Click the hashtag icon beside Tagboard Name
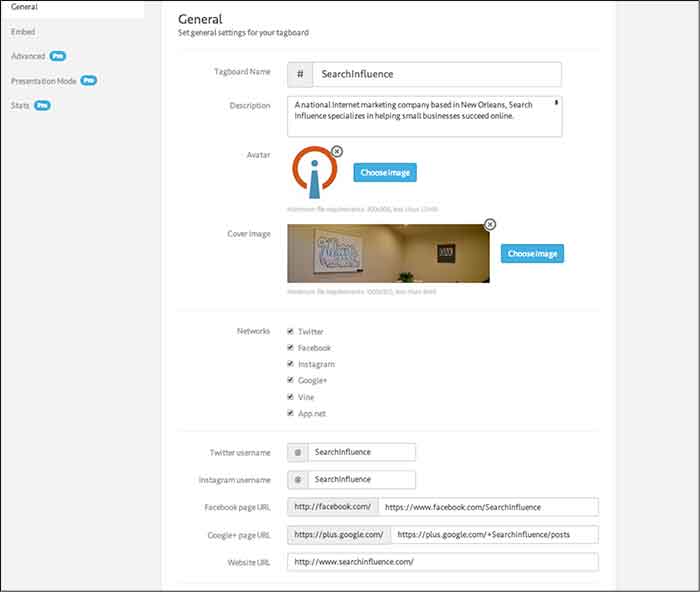The width and height of the screenshot is (700, 592). (x=300, y=74)
